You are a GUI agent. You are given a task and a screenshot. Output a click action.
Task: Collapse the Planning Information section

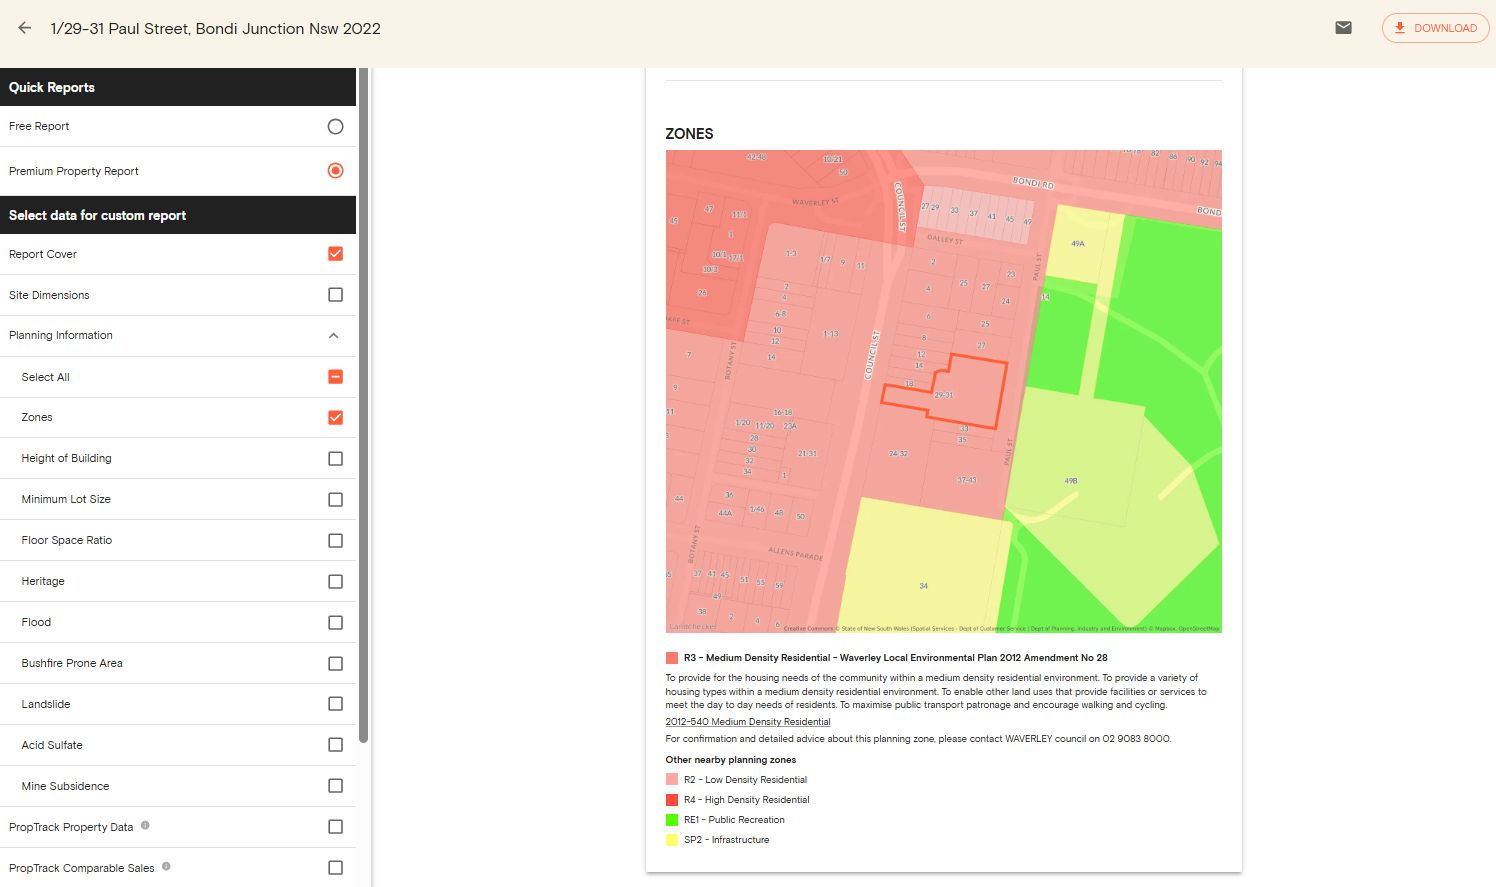tap(334, 336)
